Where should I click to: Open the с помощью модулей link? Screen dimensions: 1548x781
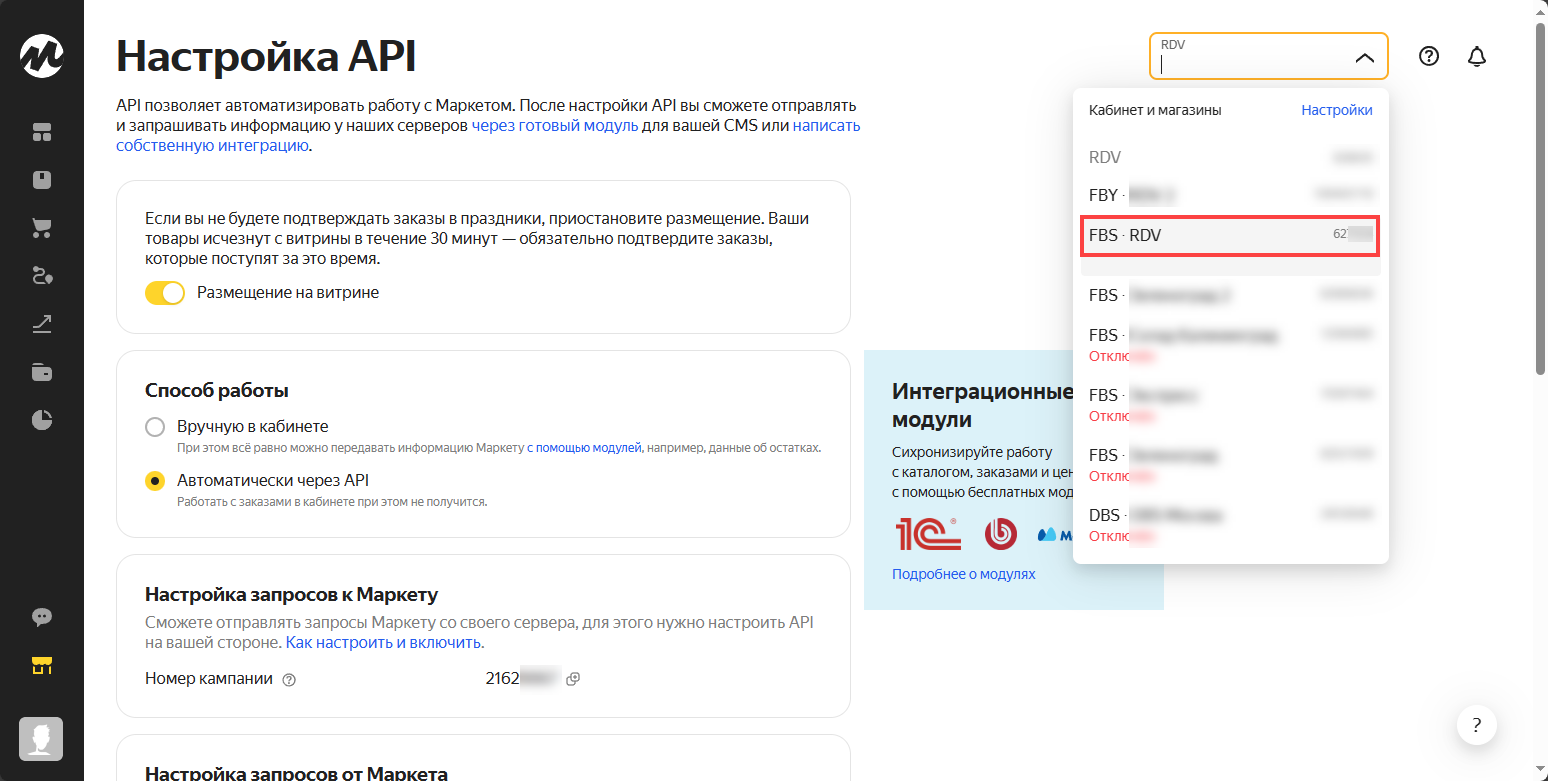(x=584, y=448)
